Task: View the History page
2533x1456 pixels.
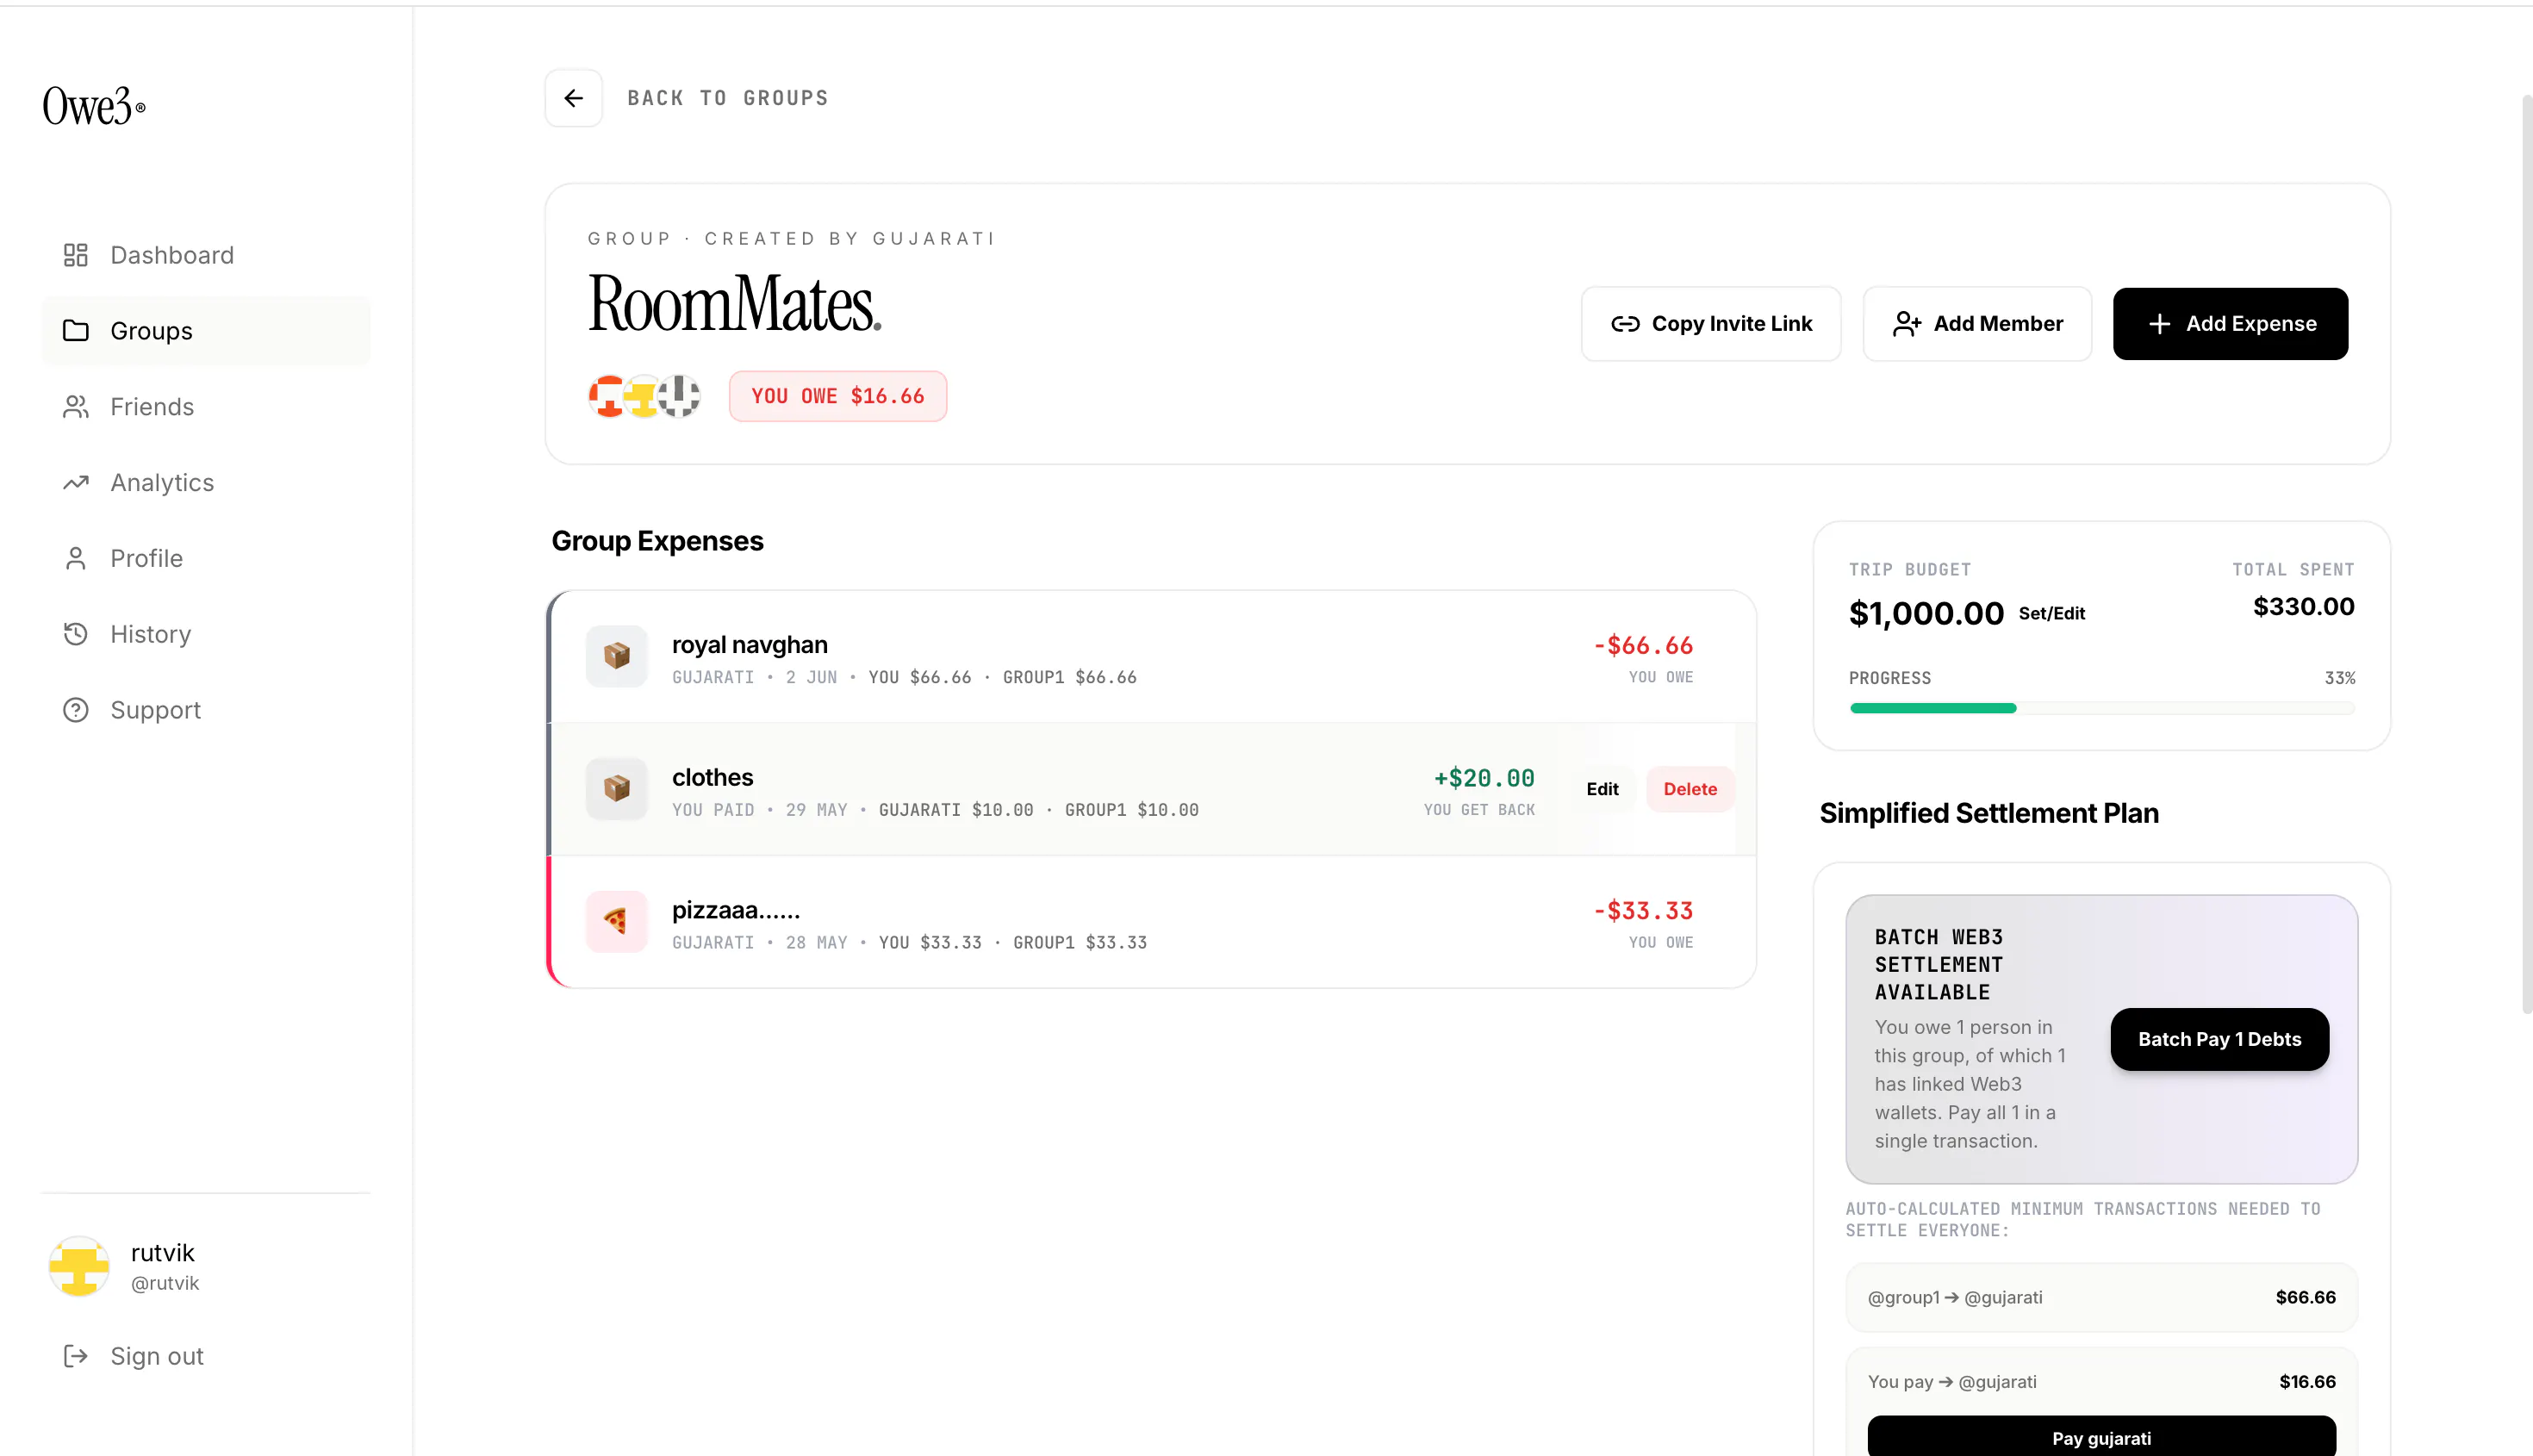Action: click(x=206, y=634)
